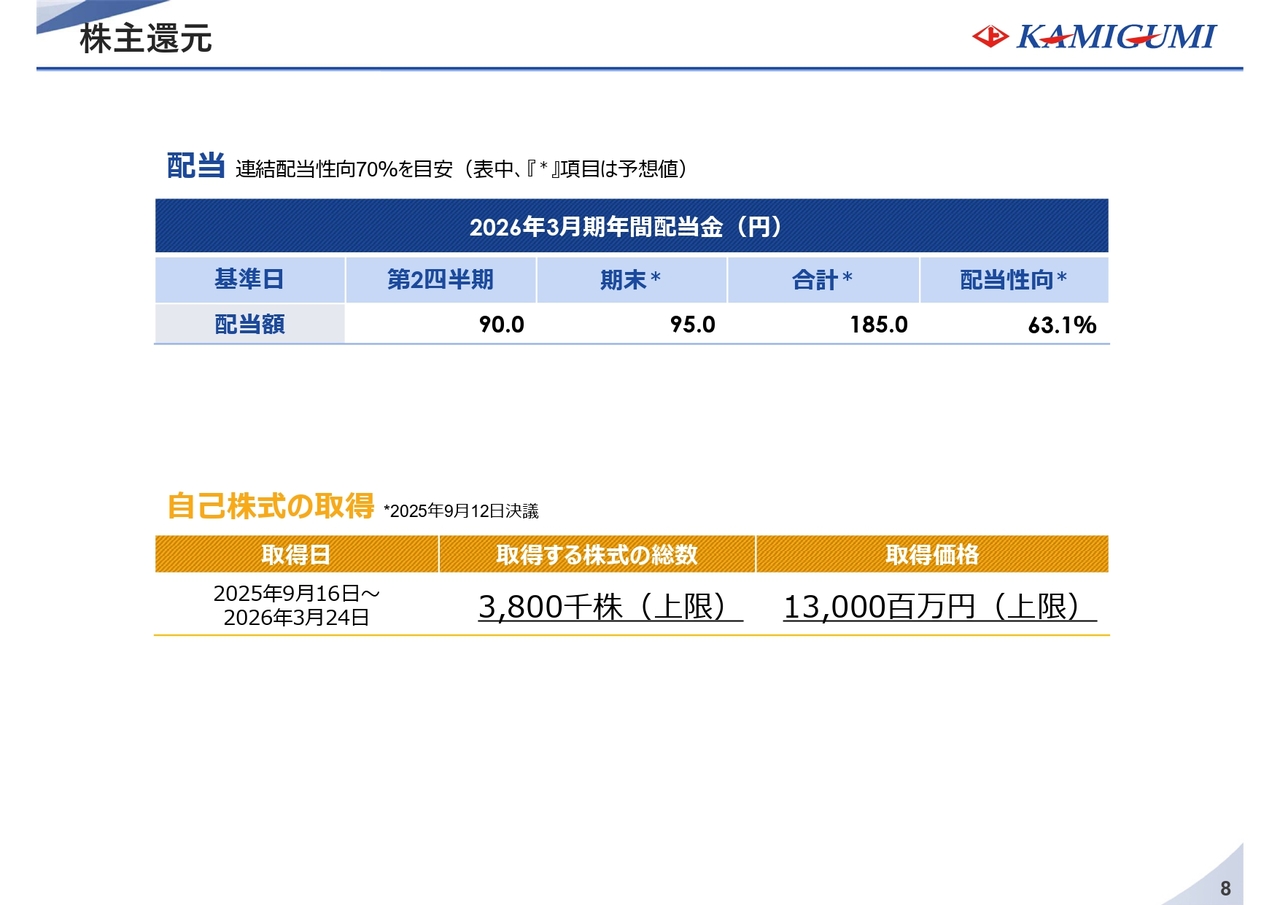Select the 配当額 row label
Image resolution: width=1280 pixels, height=905 pixels.
249,325
